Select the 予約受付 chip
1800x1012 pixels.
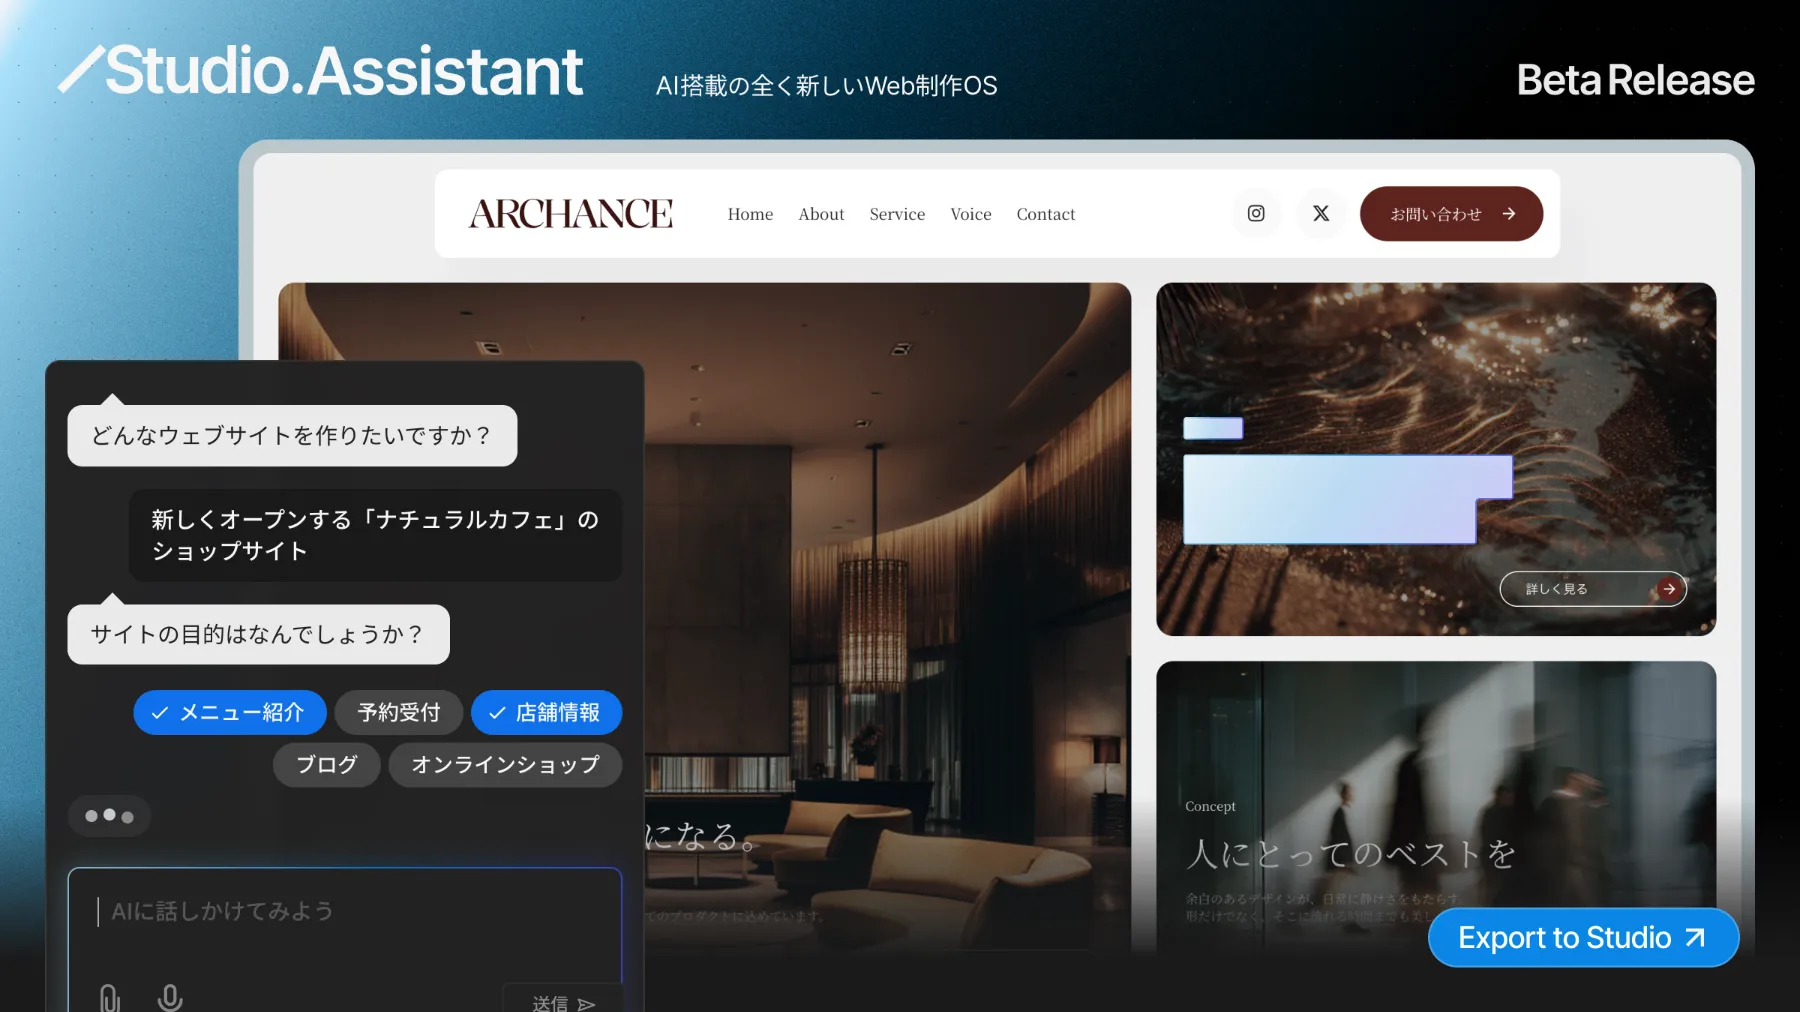coord(399,712)
